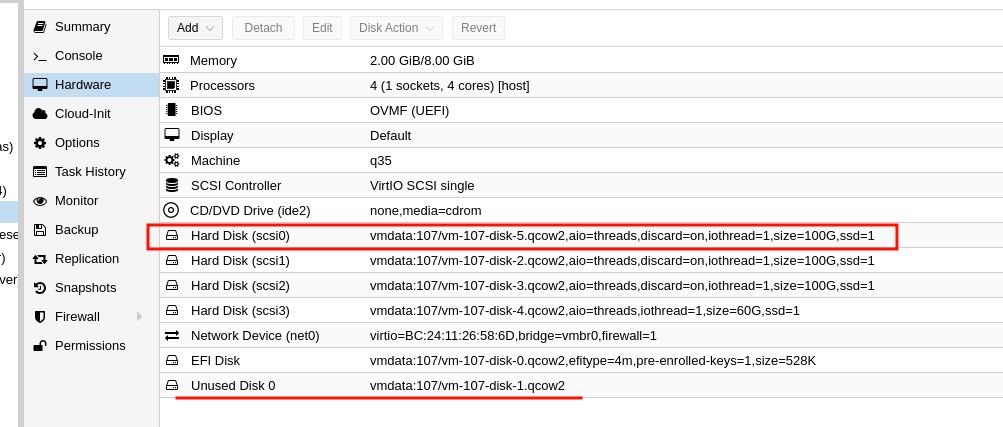1003x427 pixels.
Task: Select the Unused Disk 0 row
Action: [x=581, y=385]
